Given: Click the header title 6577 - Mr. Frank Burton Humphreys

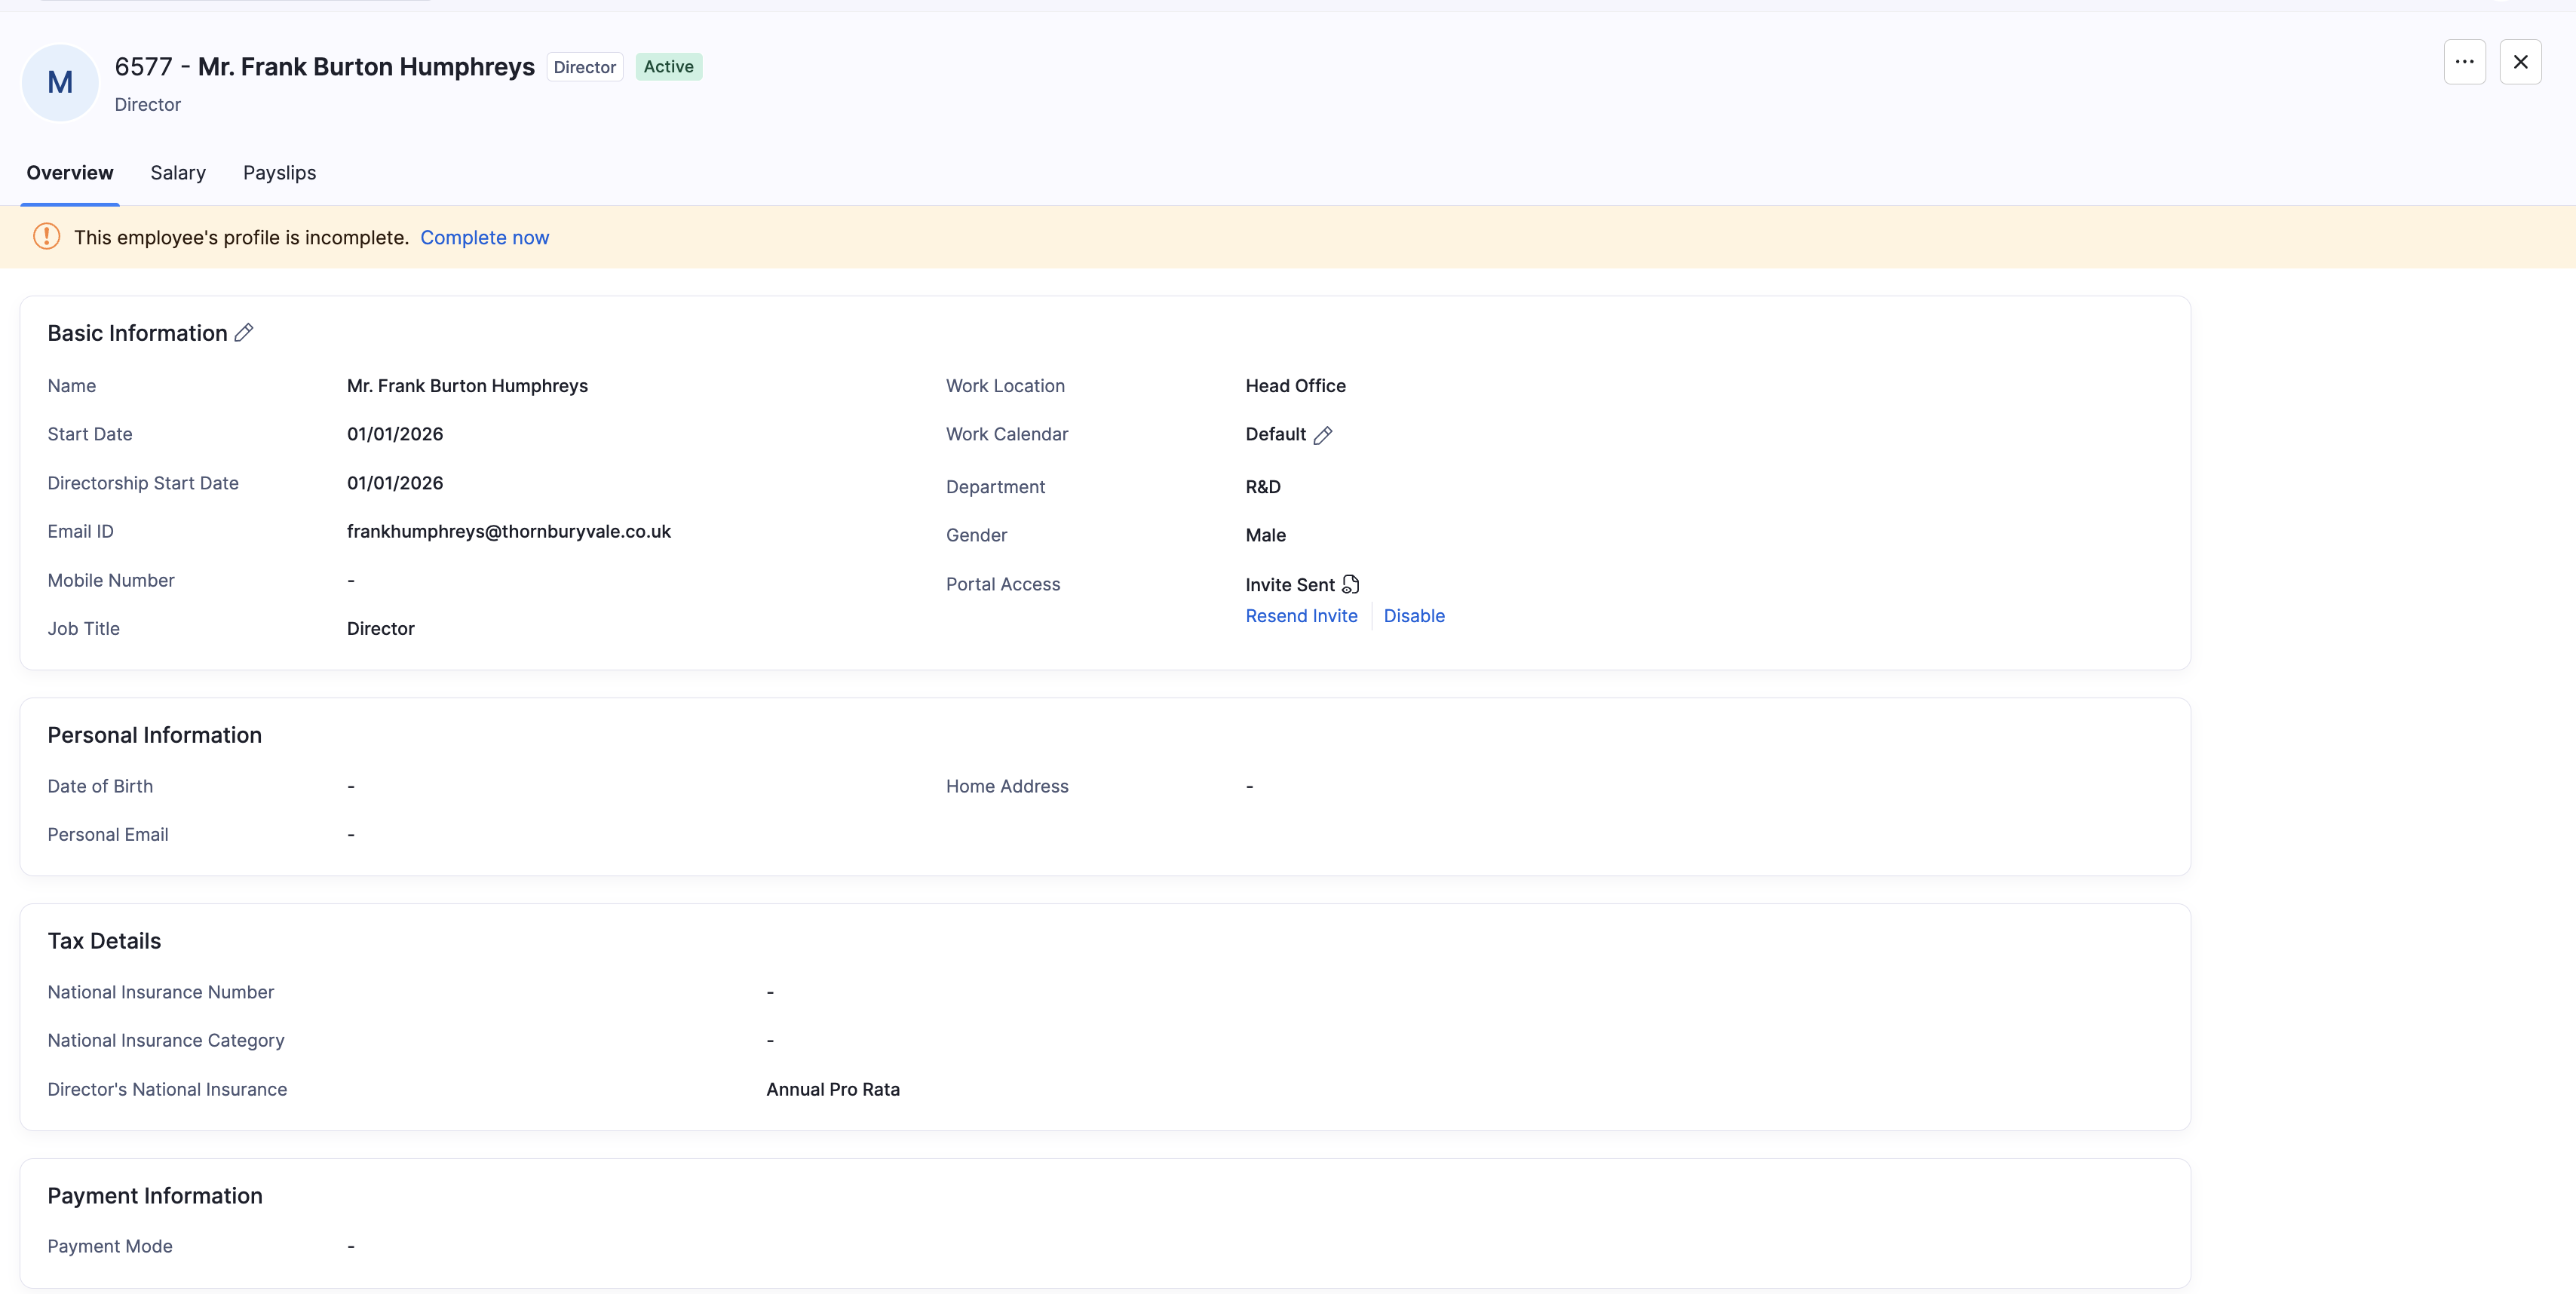Looking at the screenshot, I should click(x=325, y=67).
